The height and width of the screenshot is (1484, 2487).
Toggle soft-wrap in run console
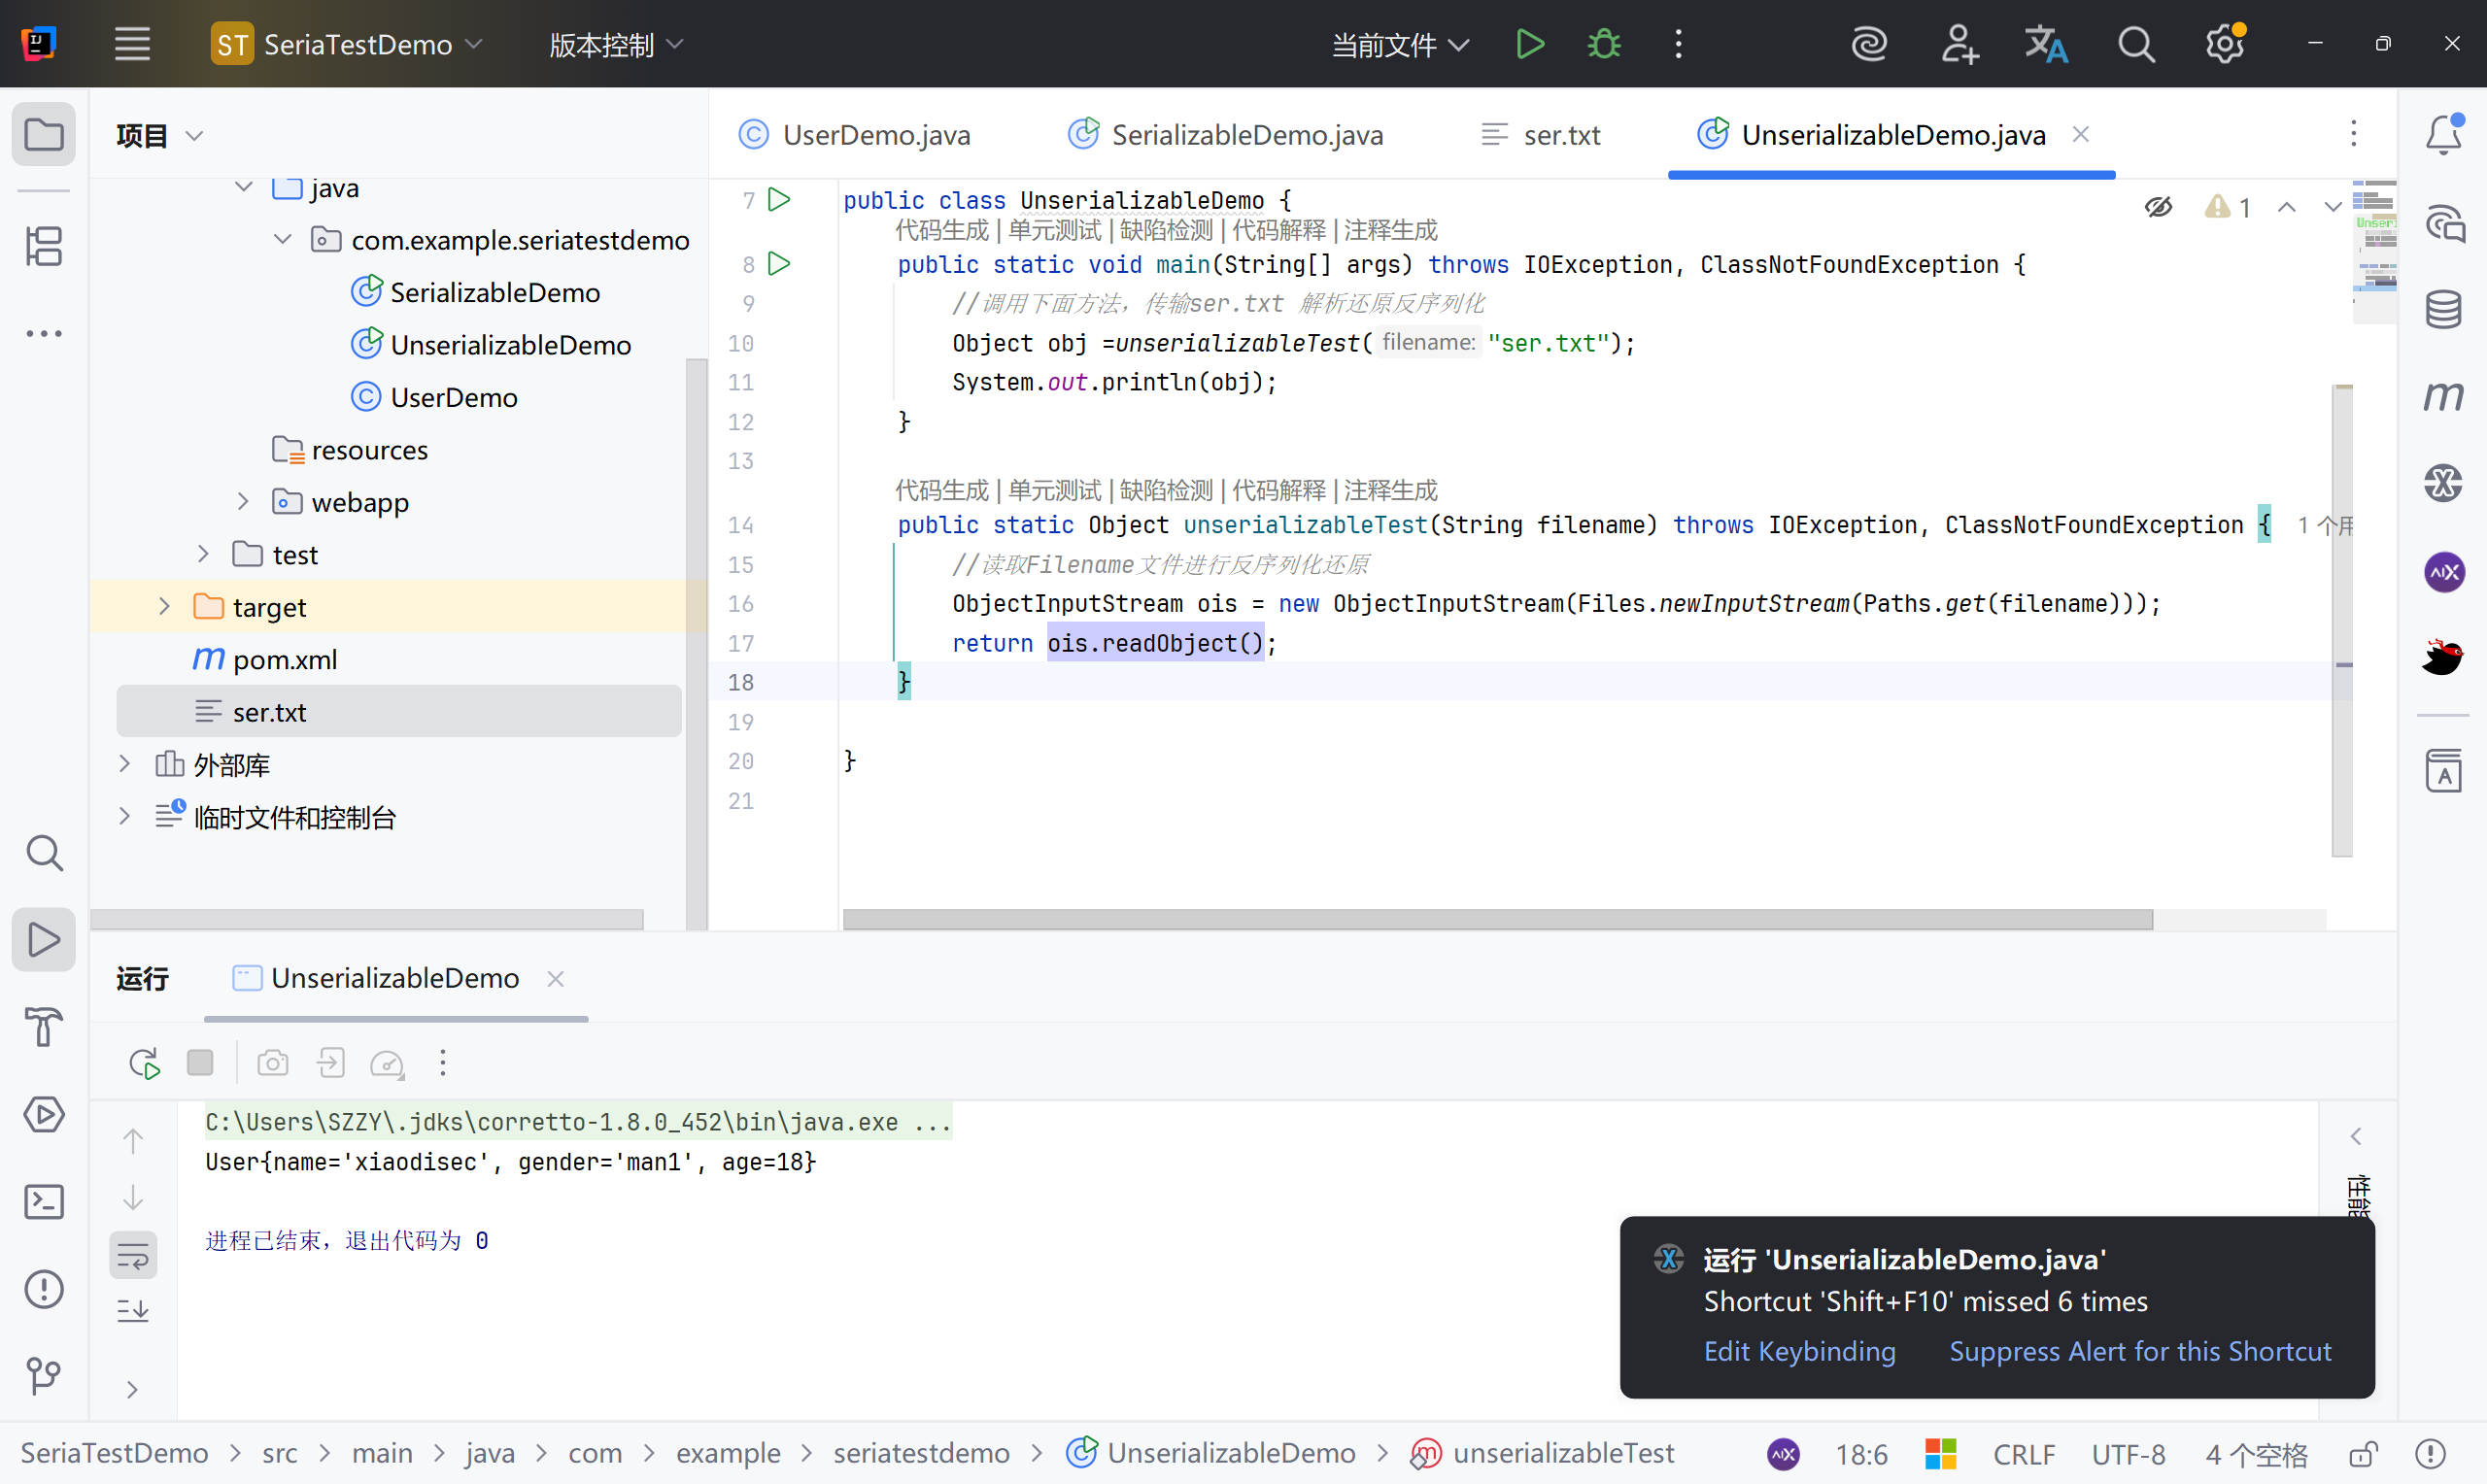click(x=133, y=1254)
